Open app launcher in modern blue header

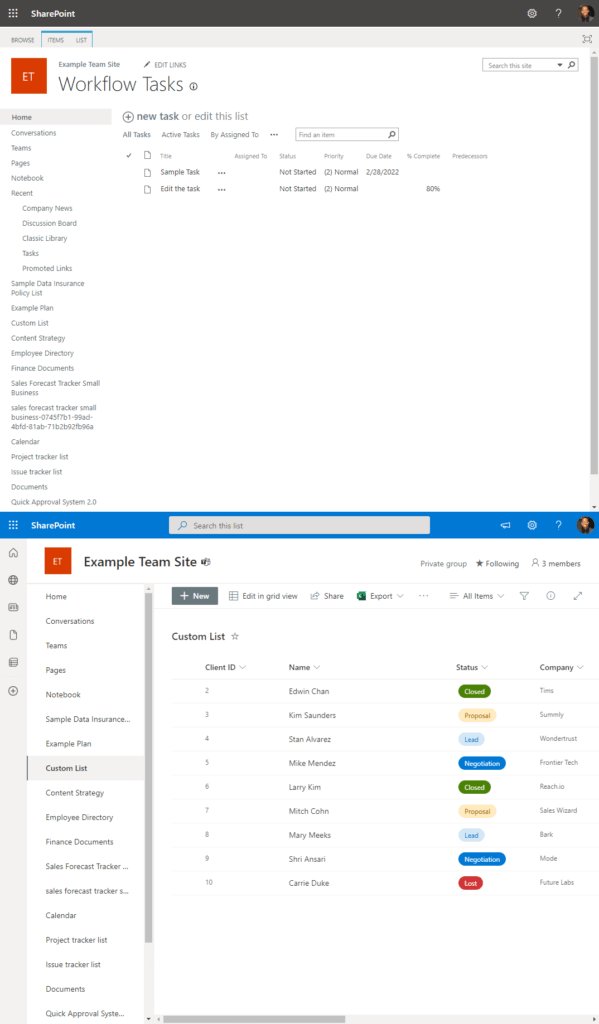click(x=13, y=525)
